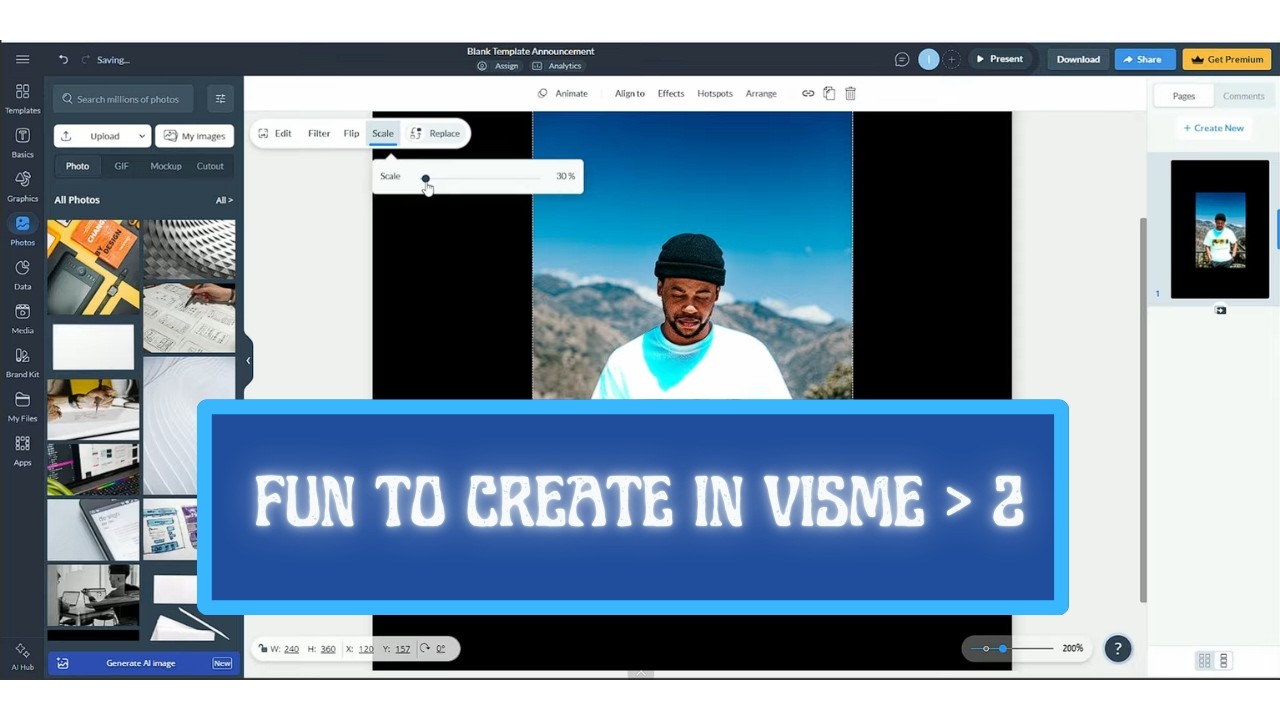
Task: Add collaborator with dashed plus circle
Action: pos(952,59)
